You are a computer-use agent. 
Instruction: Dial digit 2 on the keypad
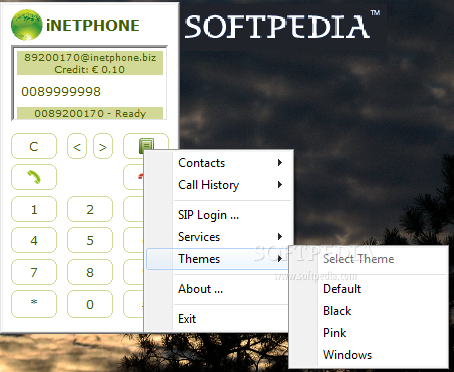point(90,209)
